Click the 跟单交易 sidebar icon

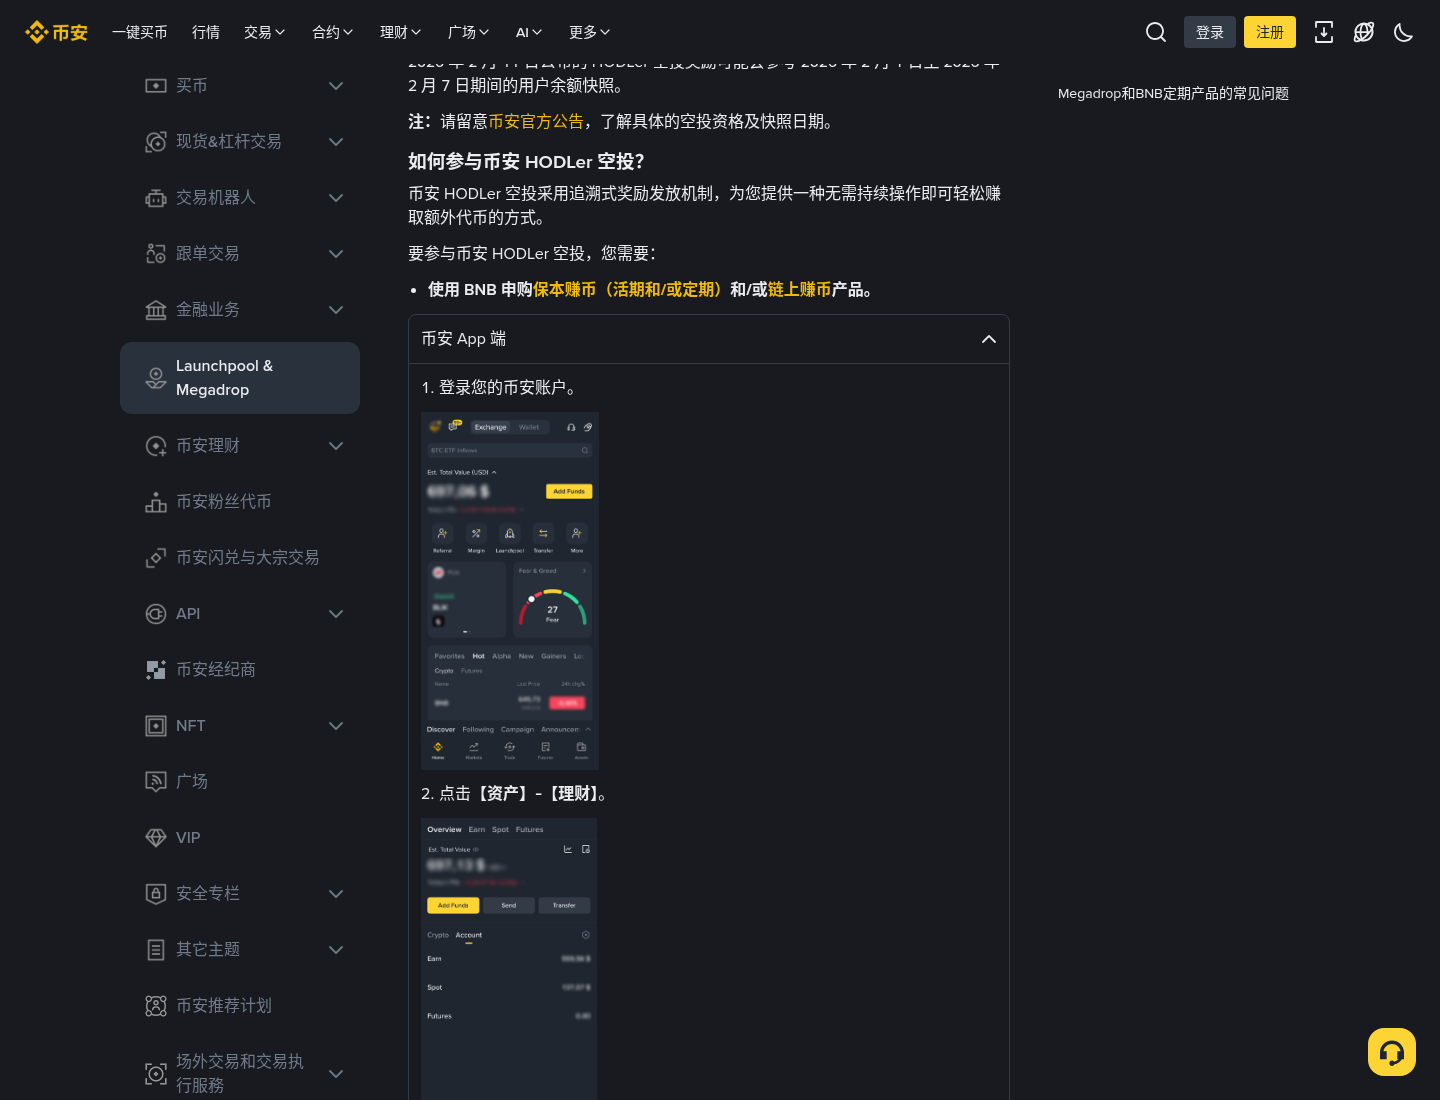(156, 254)
